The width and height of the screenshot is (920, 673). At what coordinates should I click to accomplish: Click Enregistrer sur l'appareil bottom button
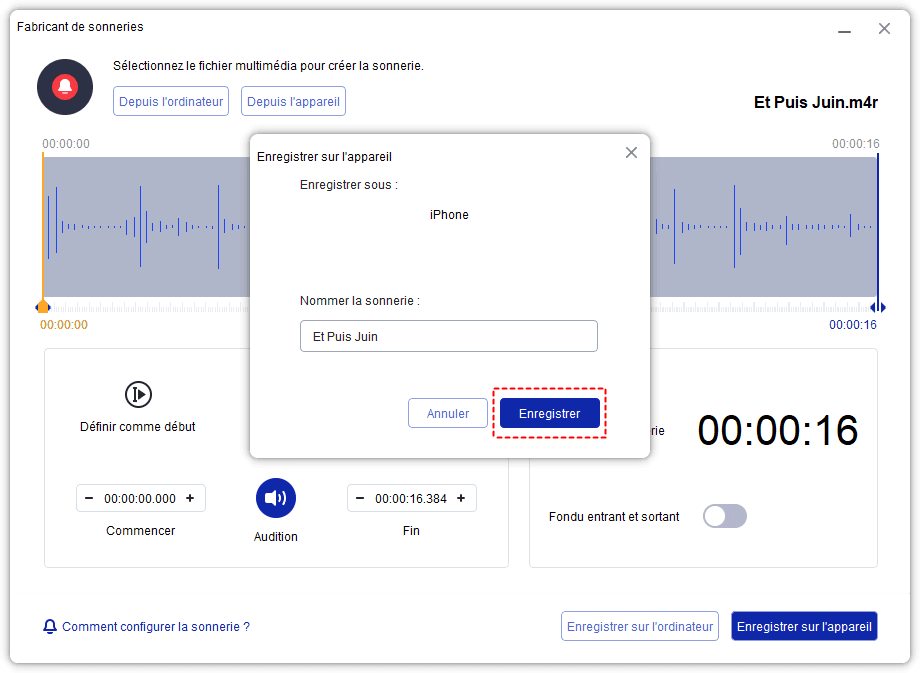[x=804, y=627]
